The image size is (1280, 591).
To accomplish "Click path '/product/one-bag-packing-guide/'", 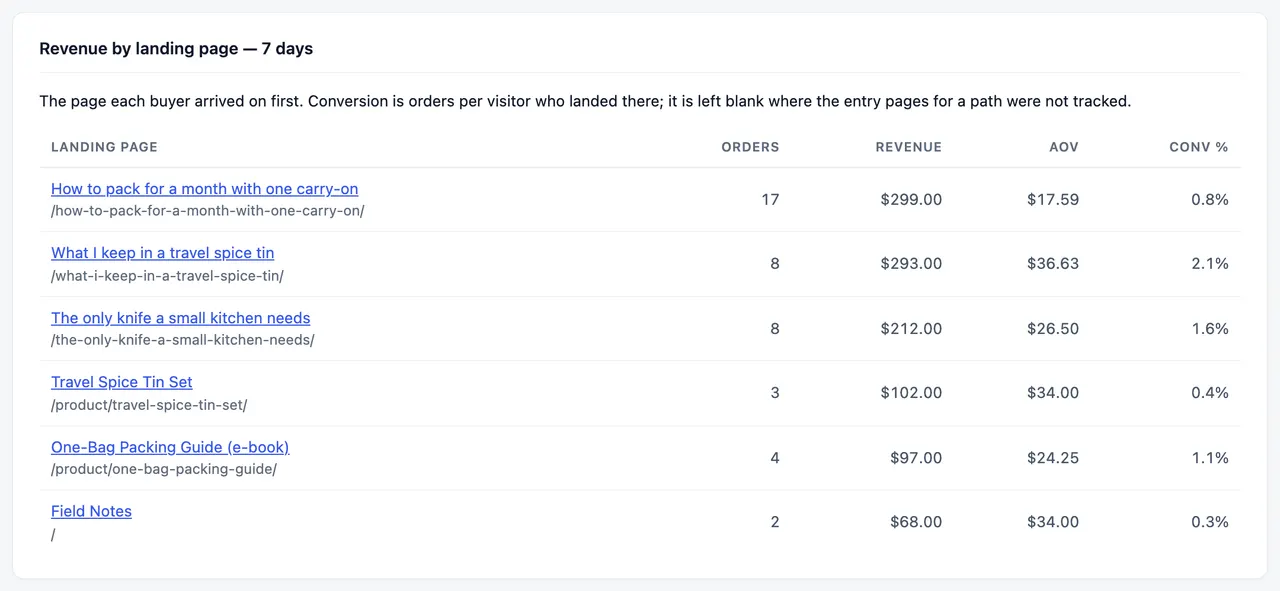I will [164, 469].
